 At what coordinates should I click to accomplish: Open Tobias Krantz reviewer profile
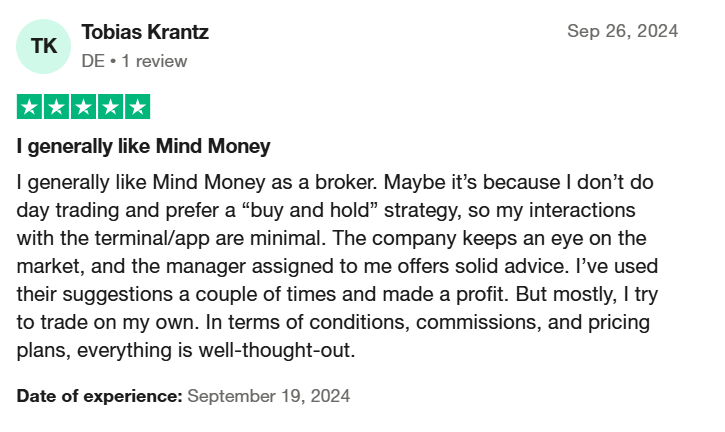point(145,32)
